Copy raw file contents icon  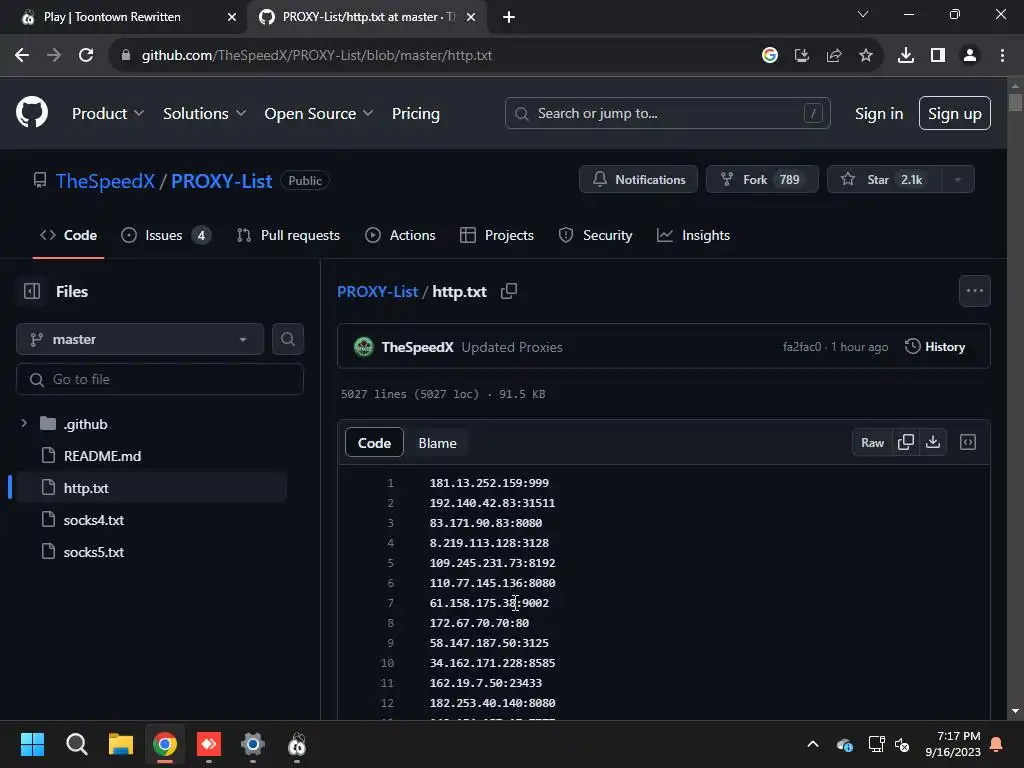pos(905,442)
